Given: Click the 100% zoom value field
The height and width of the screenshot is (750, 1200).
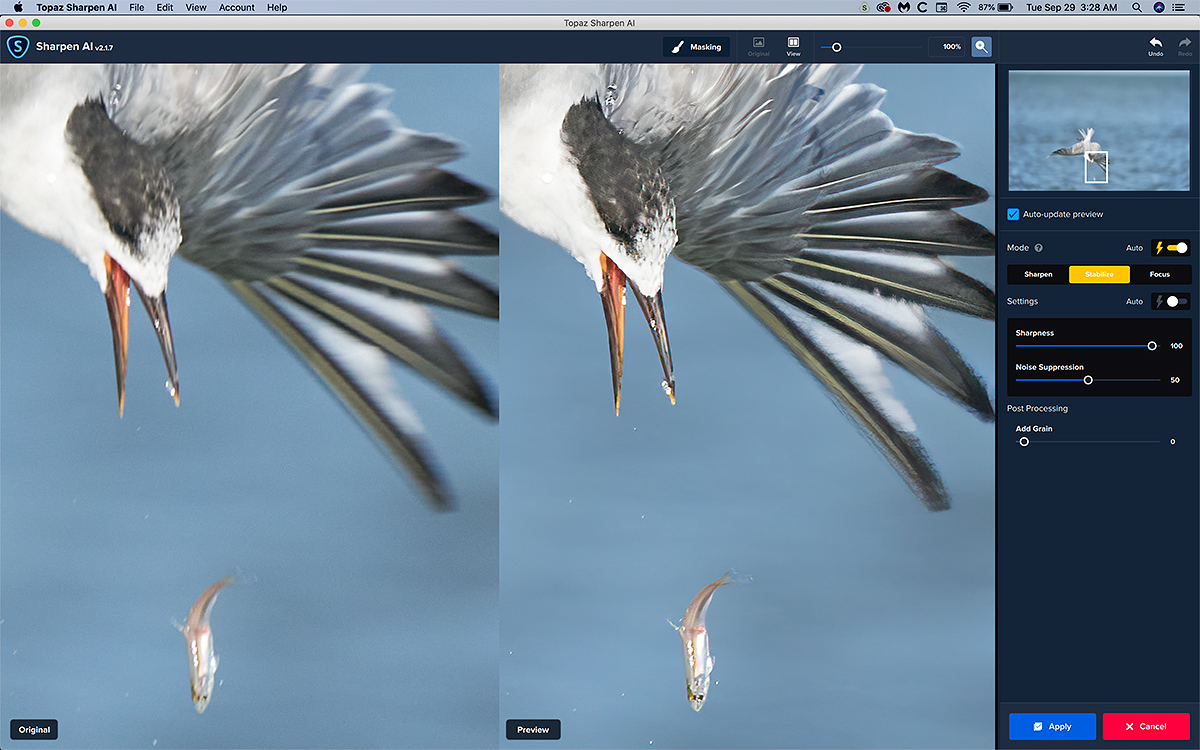Looking at the screenshot, I should coord(948,47).
